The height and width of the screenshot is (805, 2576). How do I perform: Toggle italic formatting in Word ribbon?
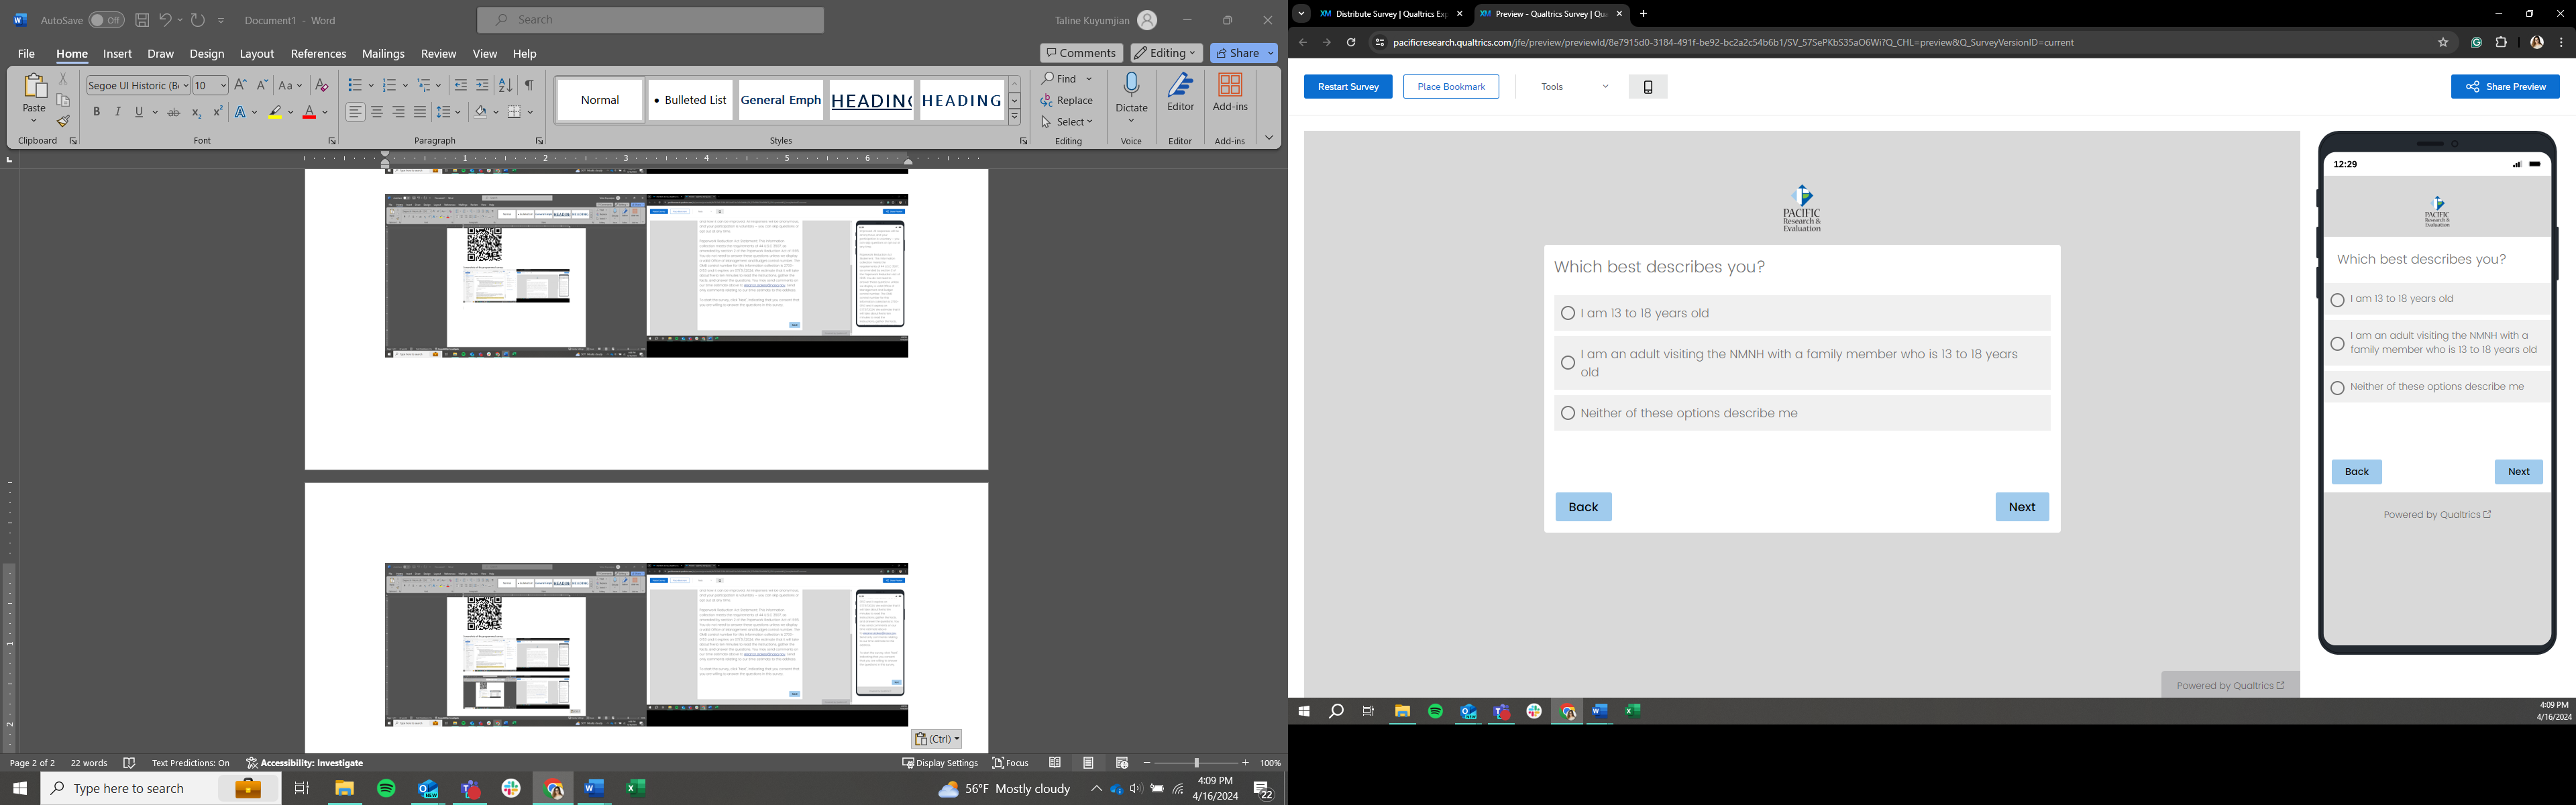(x=118, y=112)
